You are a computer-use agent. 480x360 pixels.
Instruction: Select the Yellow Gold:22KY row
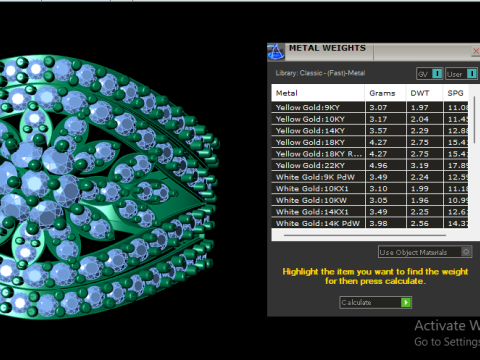(x=370, y=165)
